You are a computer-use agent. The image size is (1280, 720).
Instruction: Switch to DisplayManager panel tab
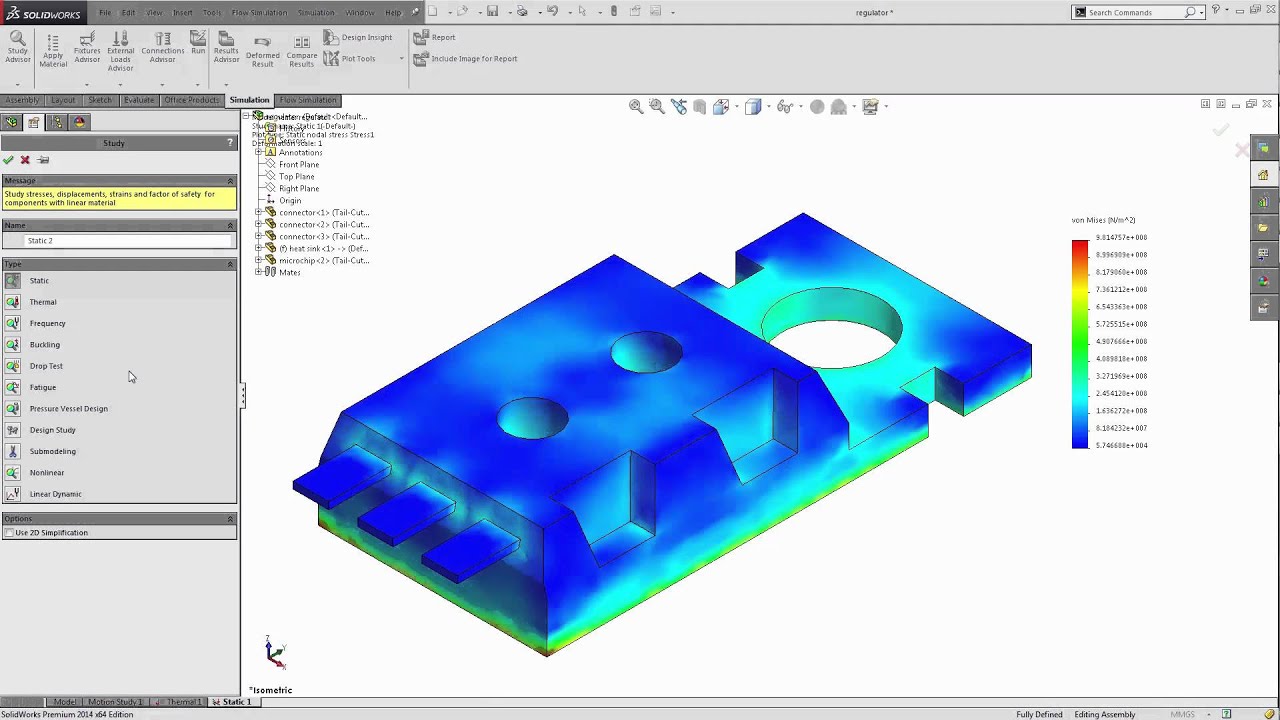point(80,122)
